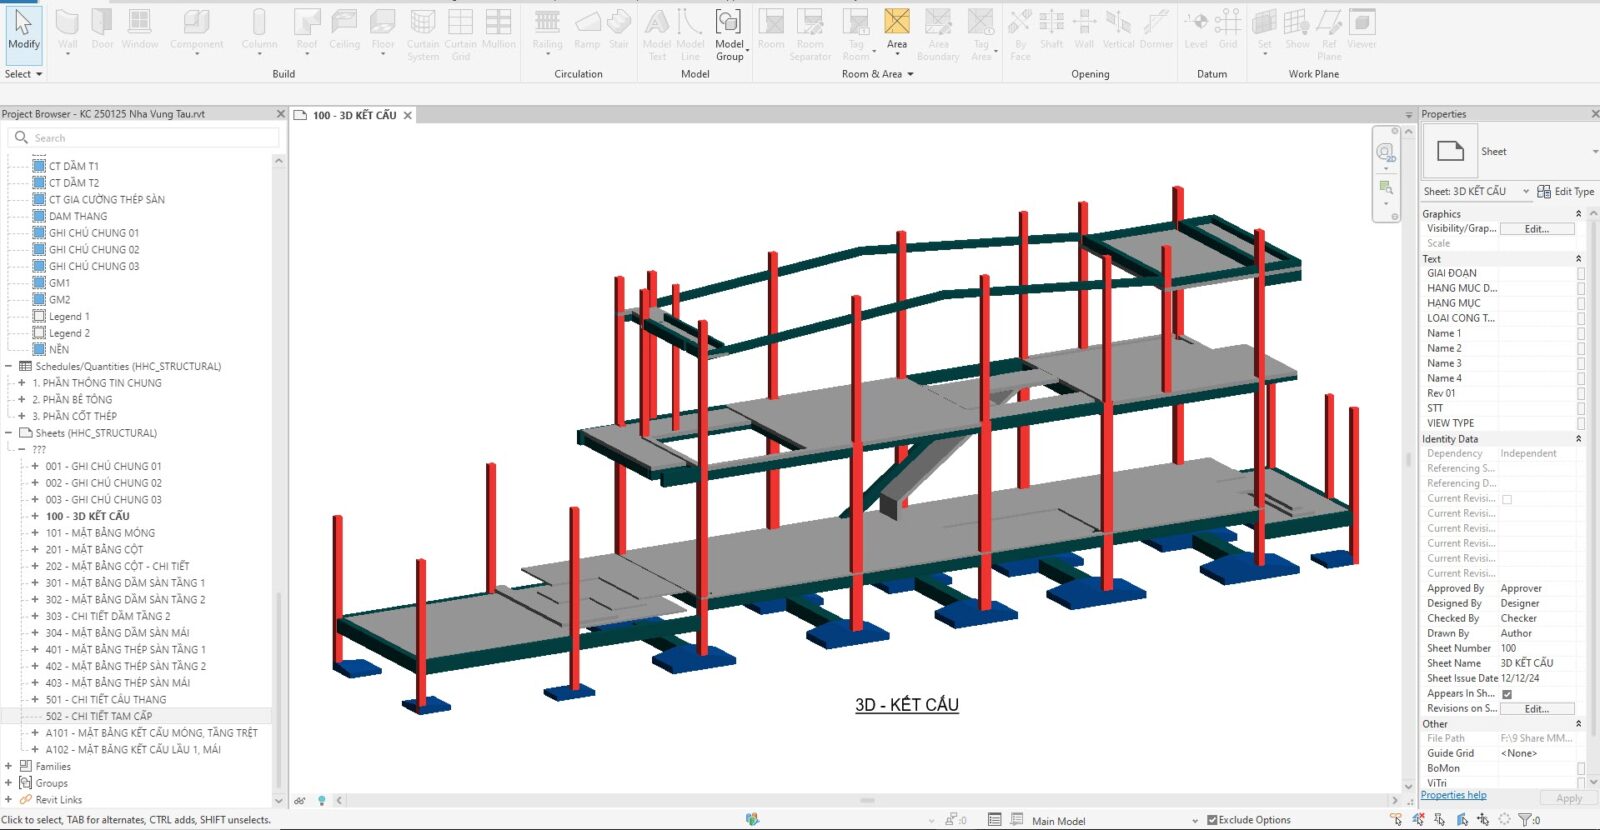
Task: Toggle the Appears In Sheet List checkbox
Action: tap(1507, 694)
